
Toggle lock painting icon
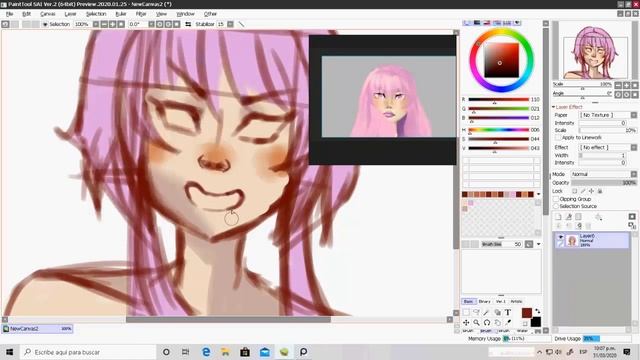tap(583, 191)
